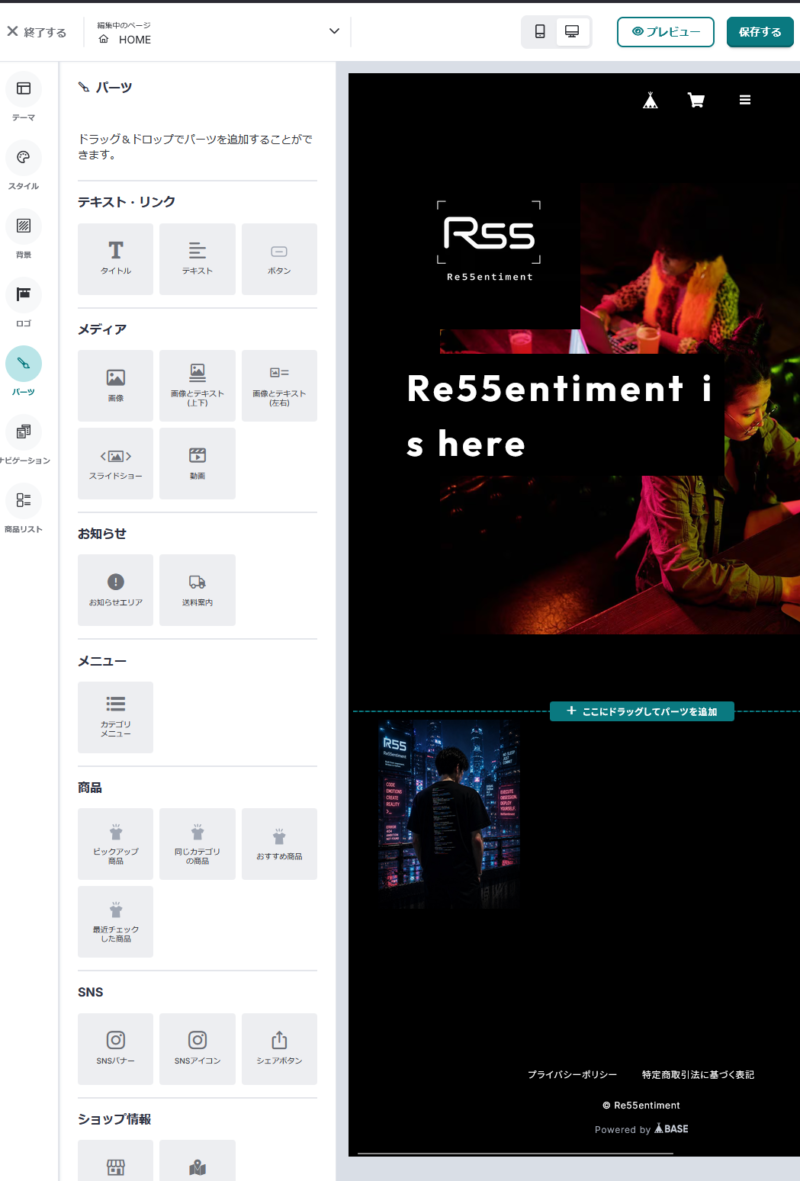Screen dimensions: 800x1181
Task: Select the カテゴリメニュー part
Action: click(x=115, y=717)
